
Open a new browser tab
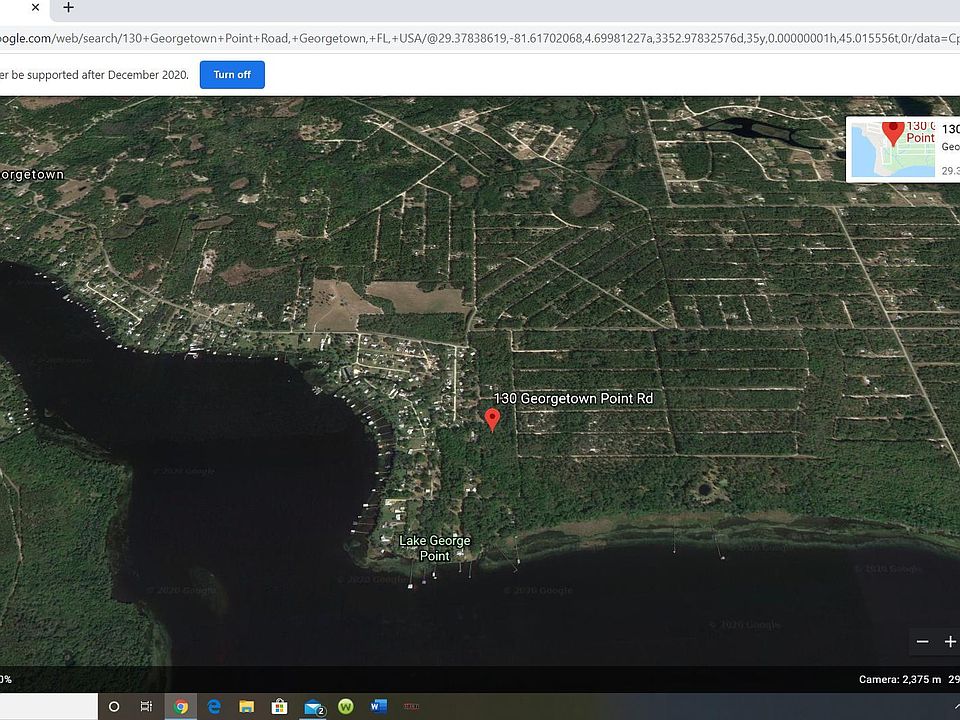point(69,7)
